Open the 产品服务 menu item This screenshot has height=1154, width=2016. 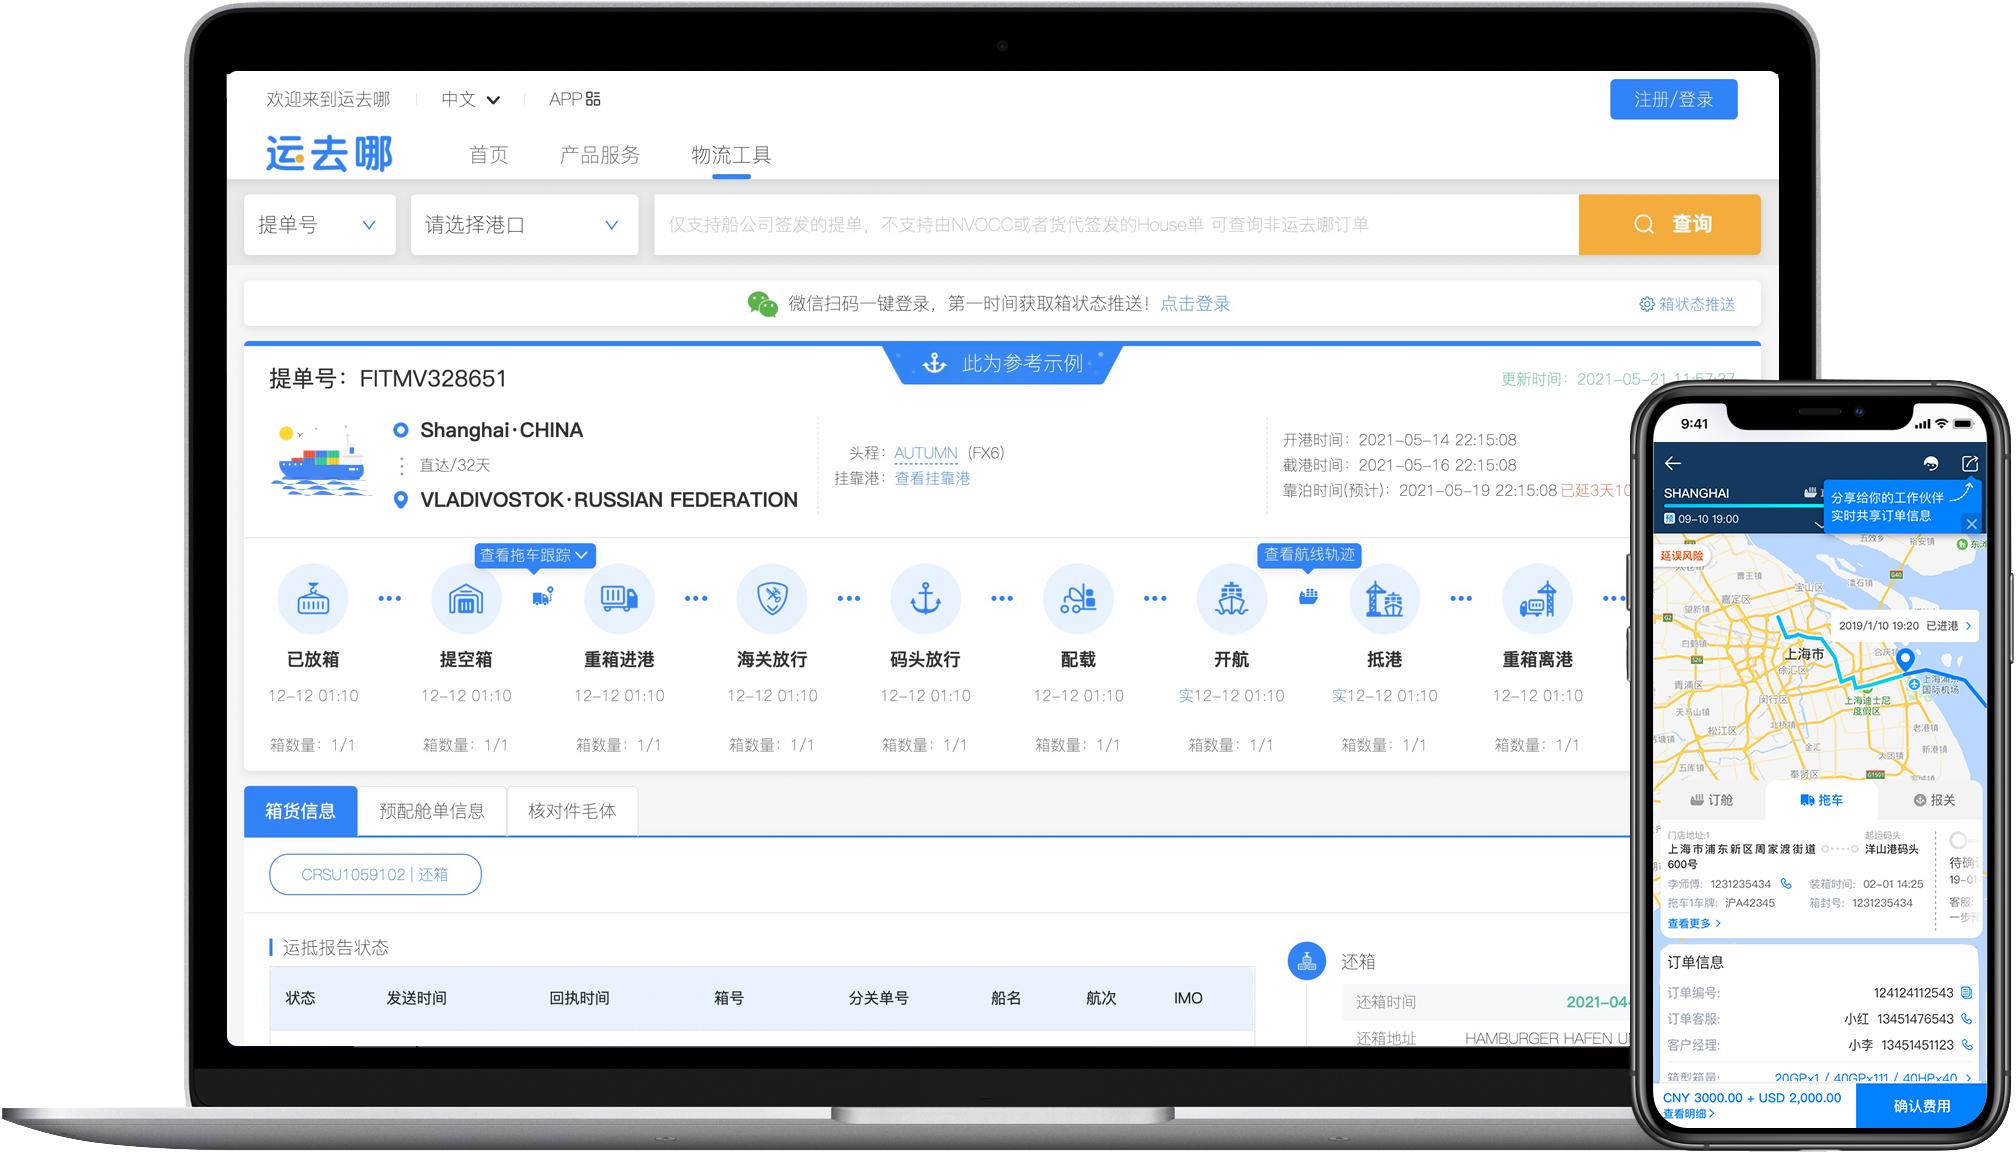click(599, 155)
